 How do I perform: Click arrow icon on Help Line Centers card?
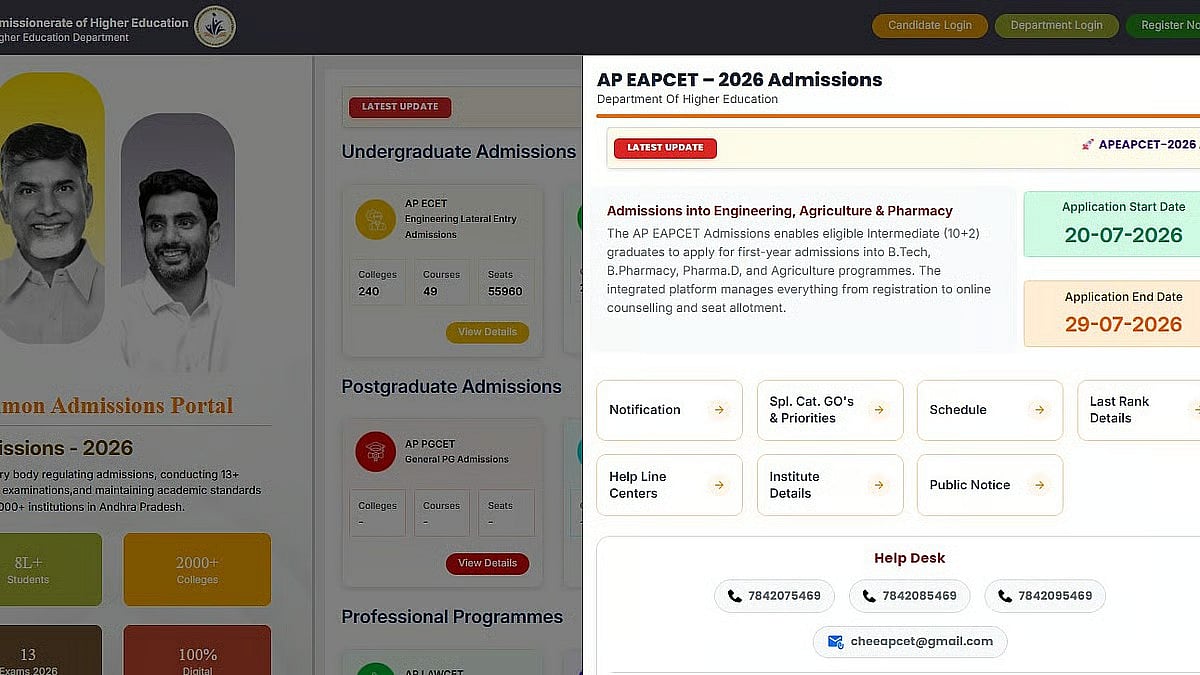(718, 485)
